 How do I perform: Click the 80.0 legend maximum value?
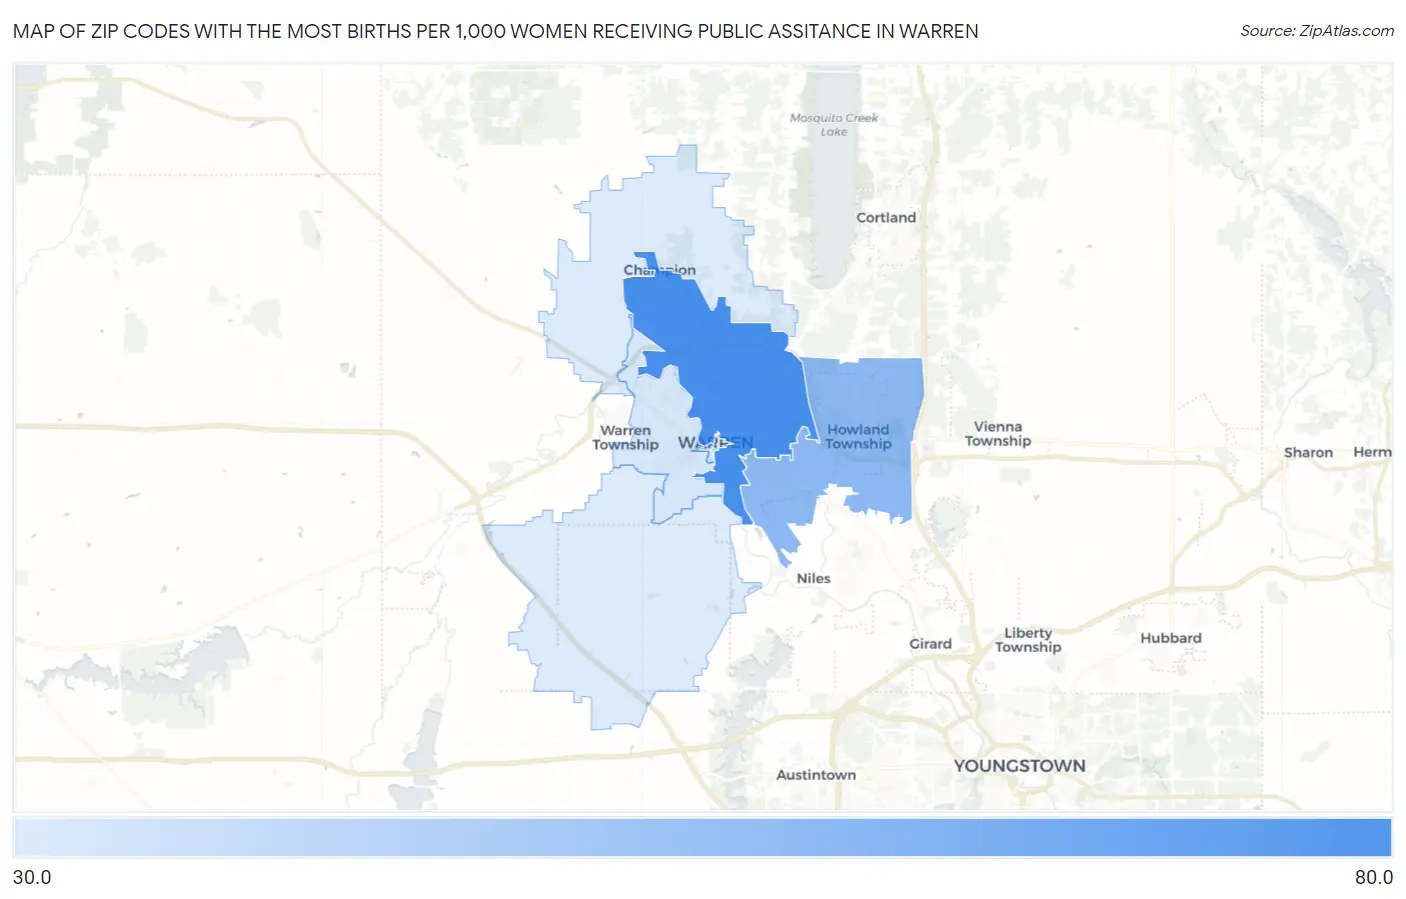1374,878
